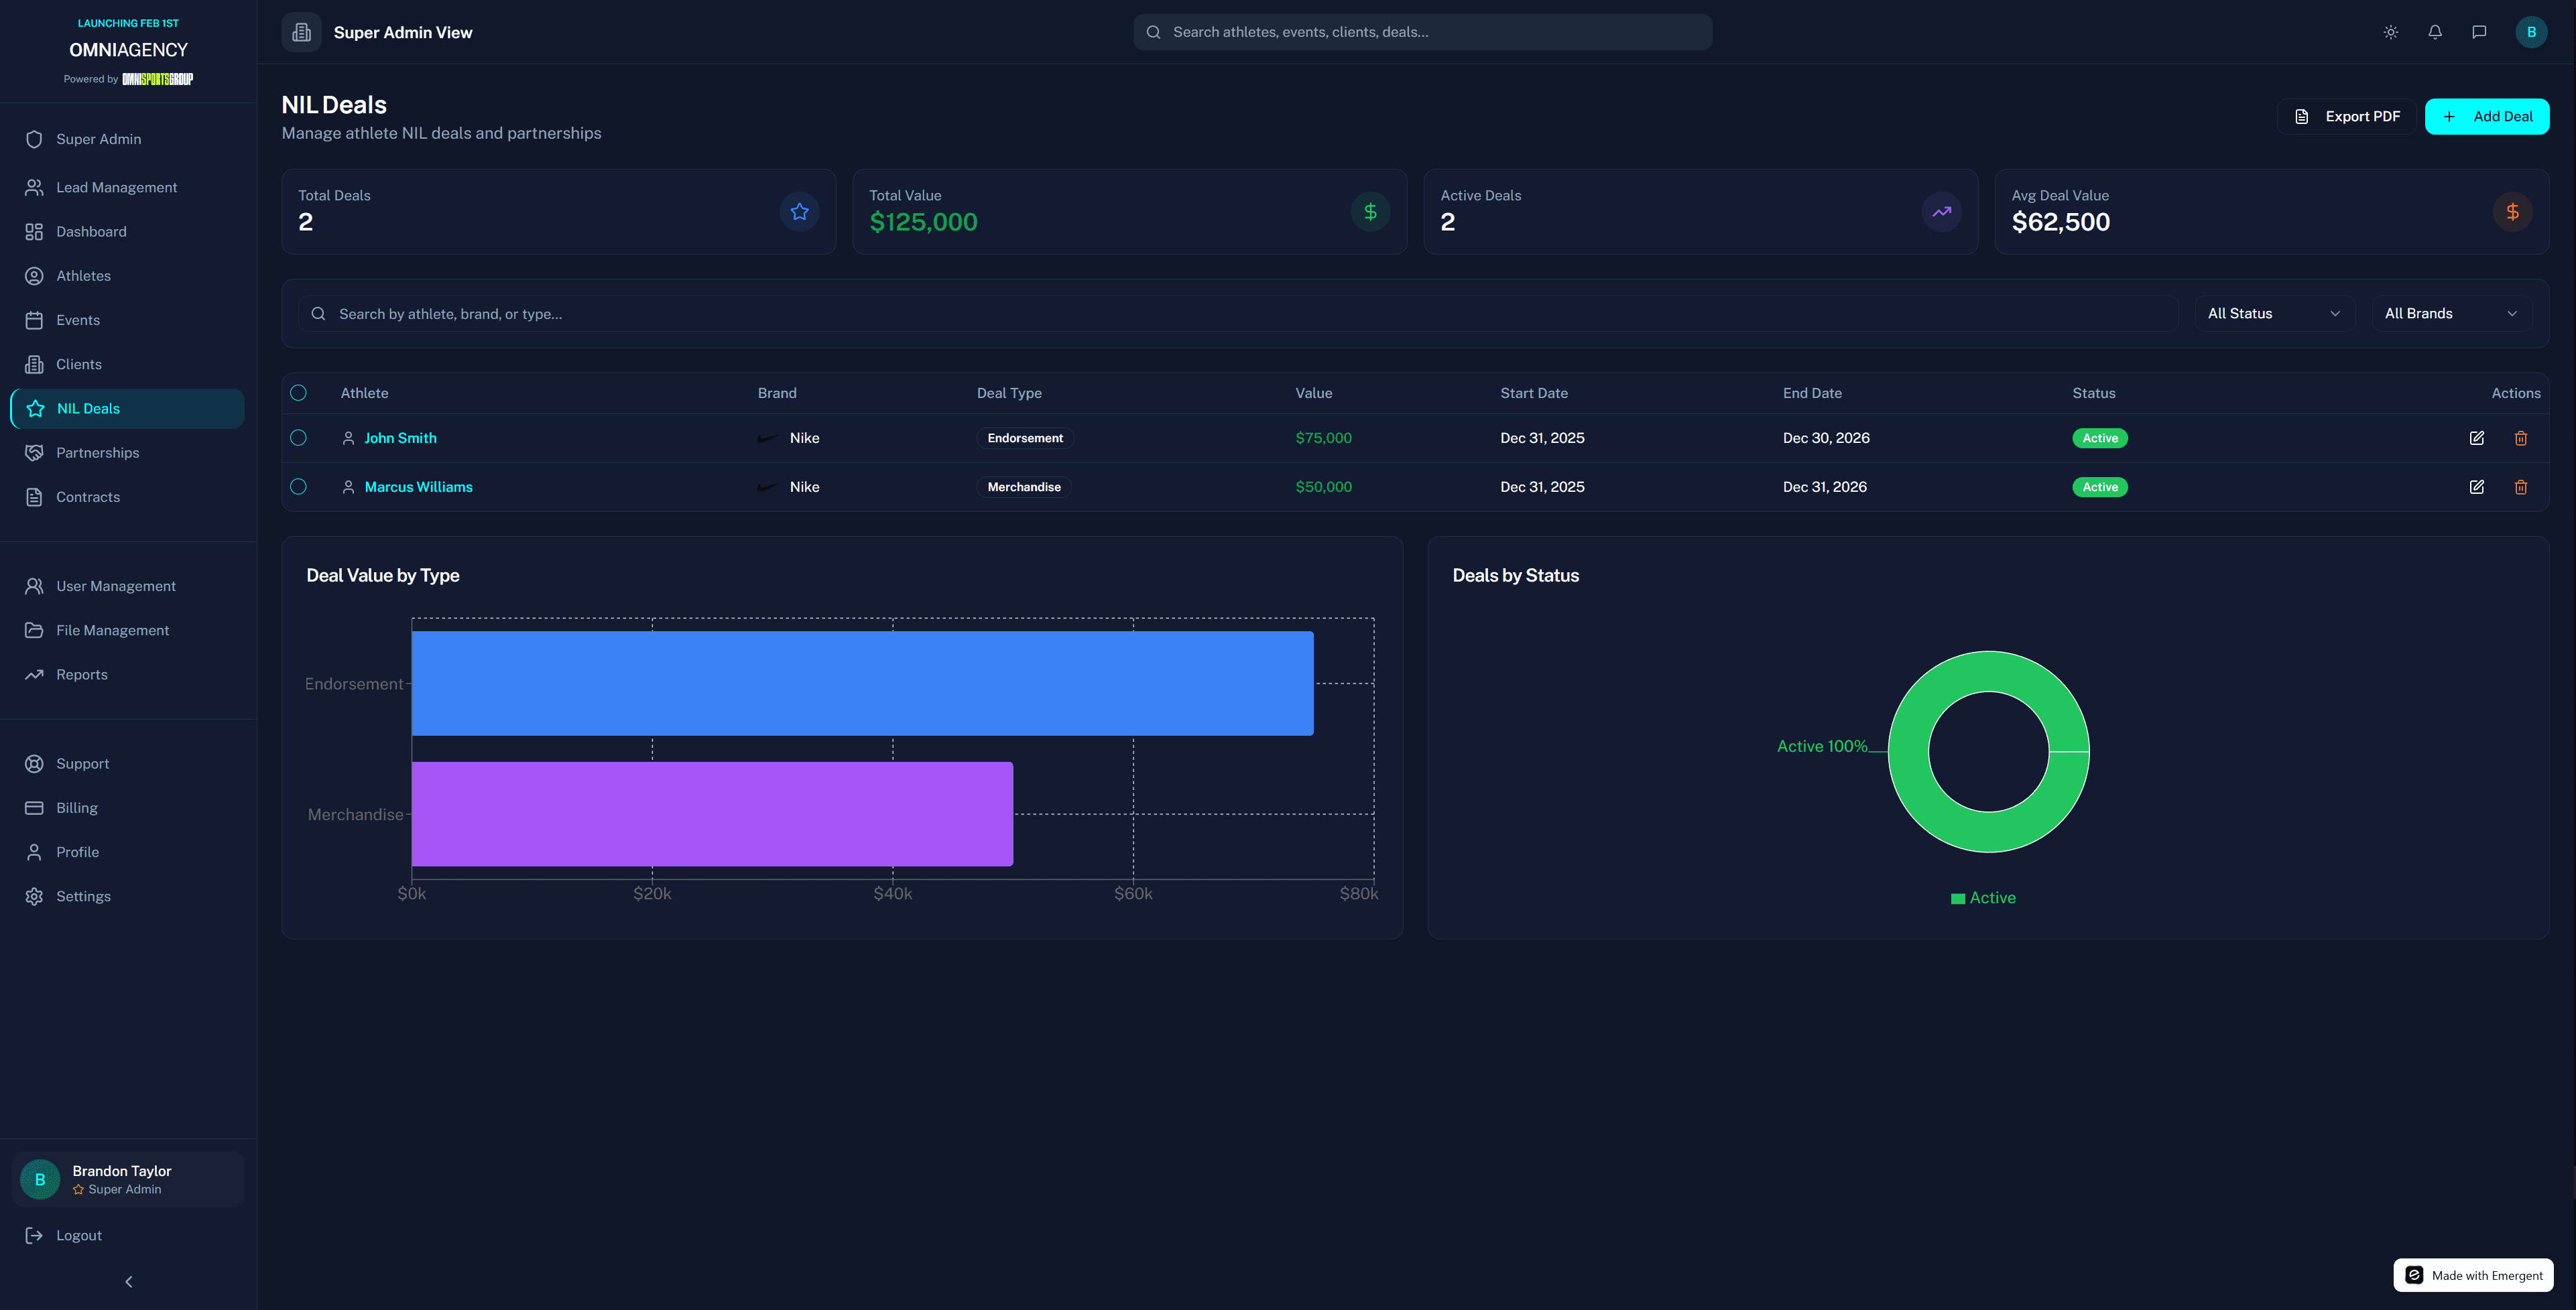Image resolution: width=2576 pixels, height=1310 pixels.
Task: Go to Billing
Action: click(x=127, y=808)
